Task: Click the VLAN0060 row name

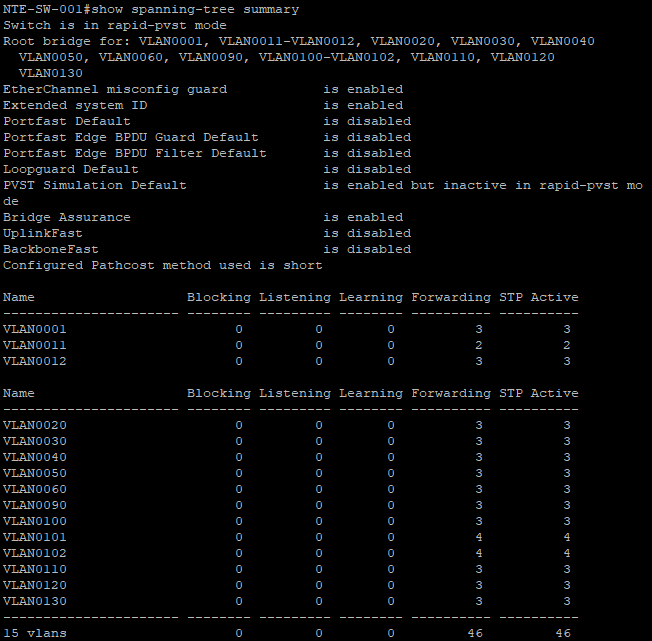Action: point(35,489)
